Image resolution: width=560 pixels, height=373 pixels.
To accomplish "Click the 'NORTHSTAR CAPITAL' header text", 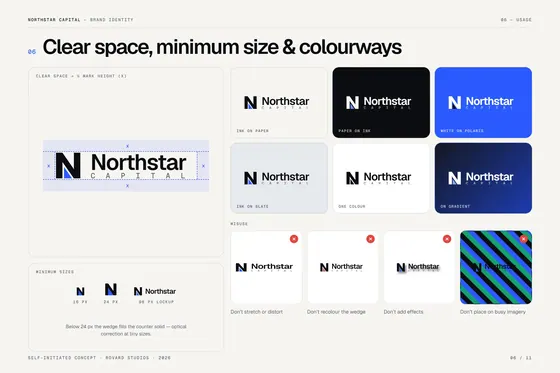I will pyautogui.click(x=54, y=20).
